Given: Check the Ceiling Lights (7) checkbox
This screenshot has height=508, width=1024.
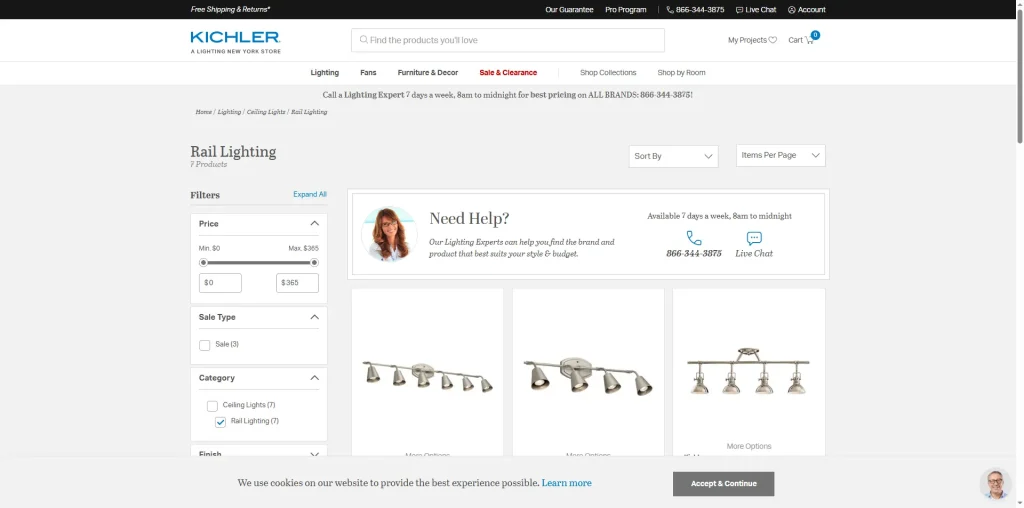Looking at the screenshot, I should pos(212,406).
